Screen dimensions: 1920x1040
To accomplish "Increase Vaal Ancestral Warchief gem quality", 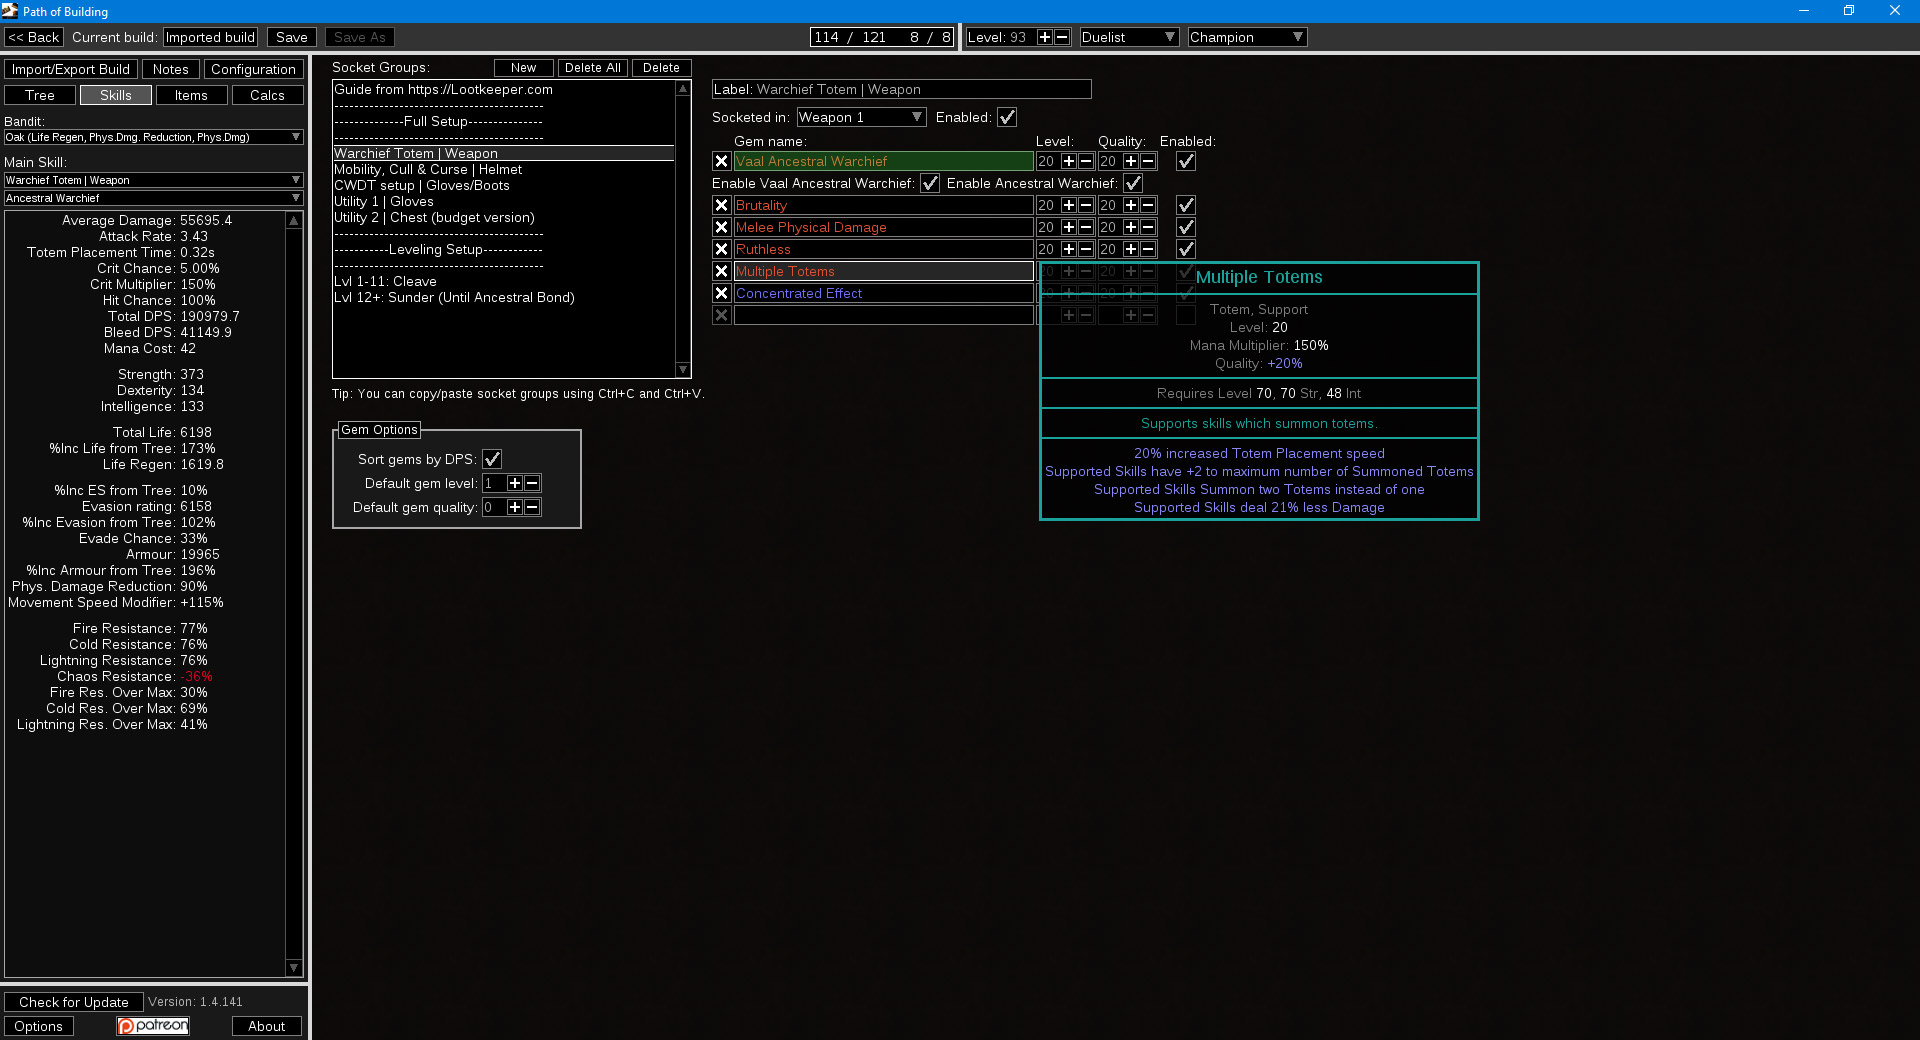I will tap(1131, 161).
